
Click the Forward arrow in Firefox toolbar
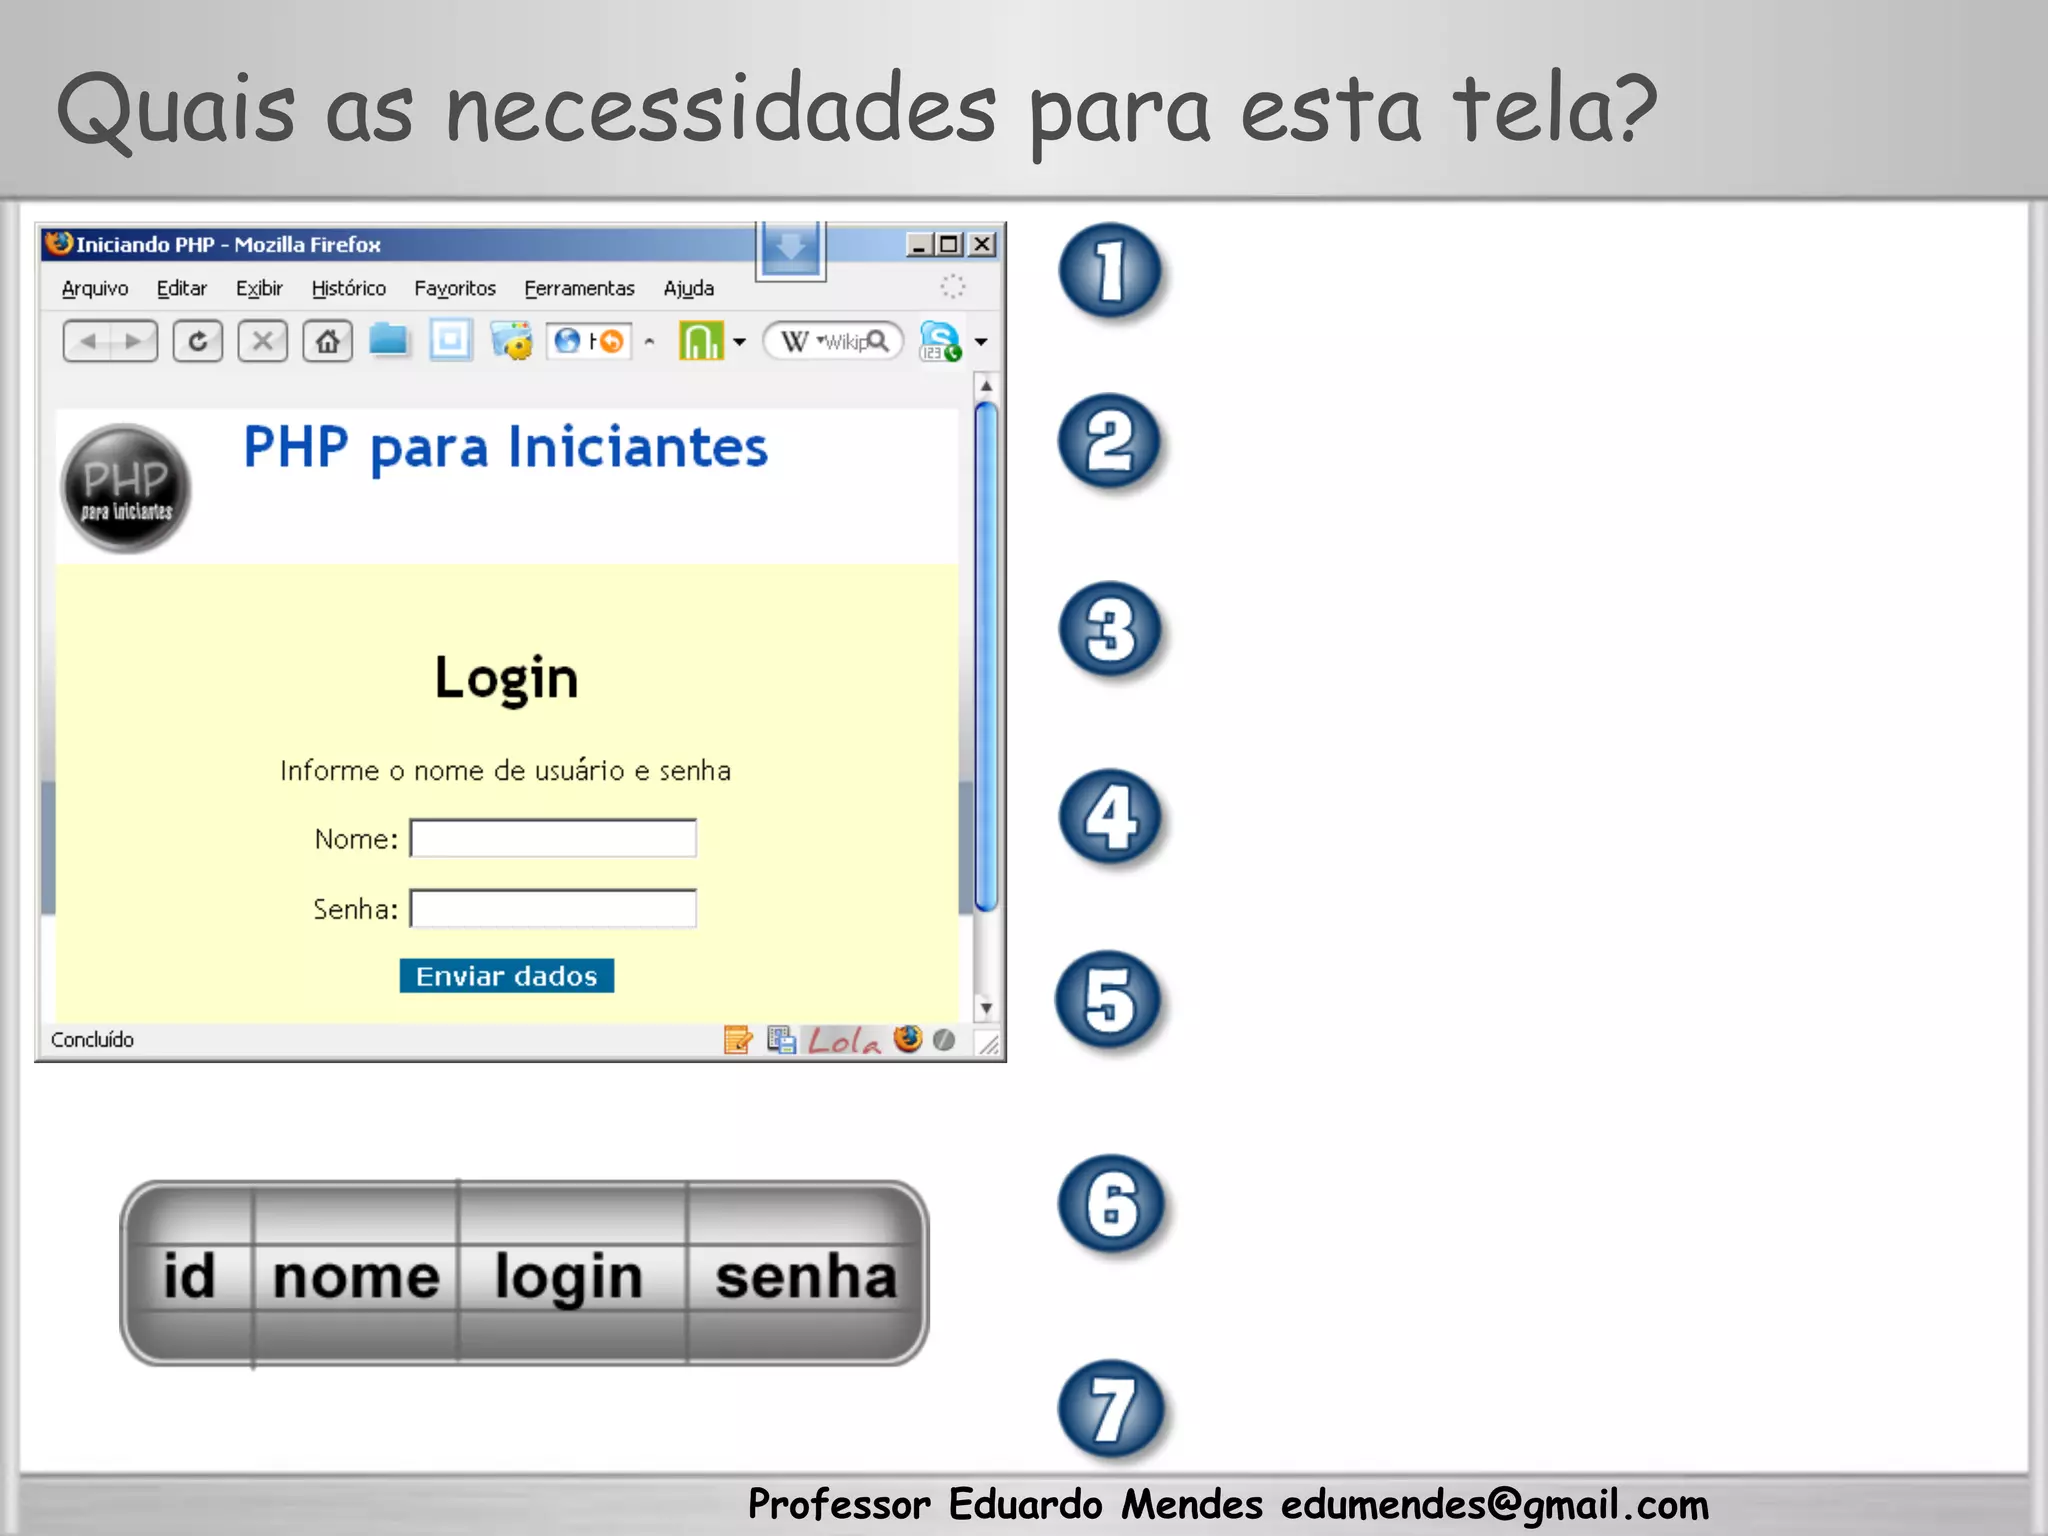[133, 341]
